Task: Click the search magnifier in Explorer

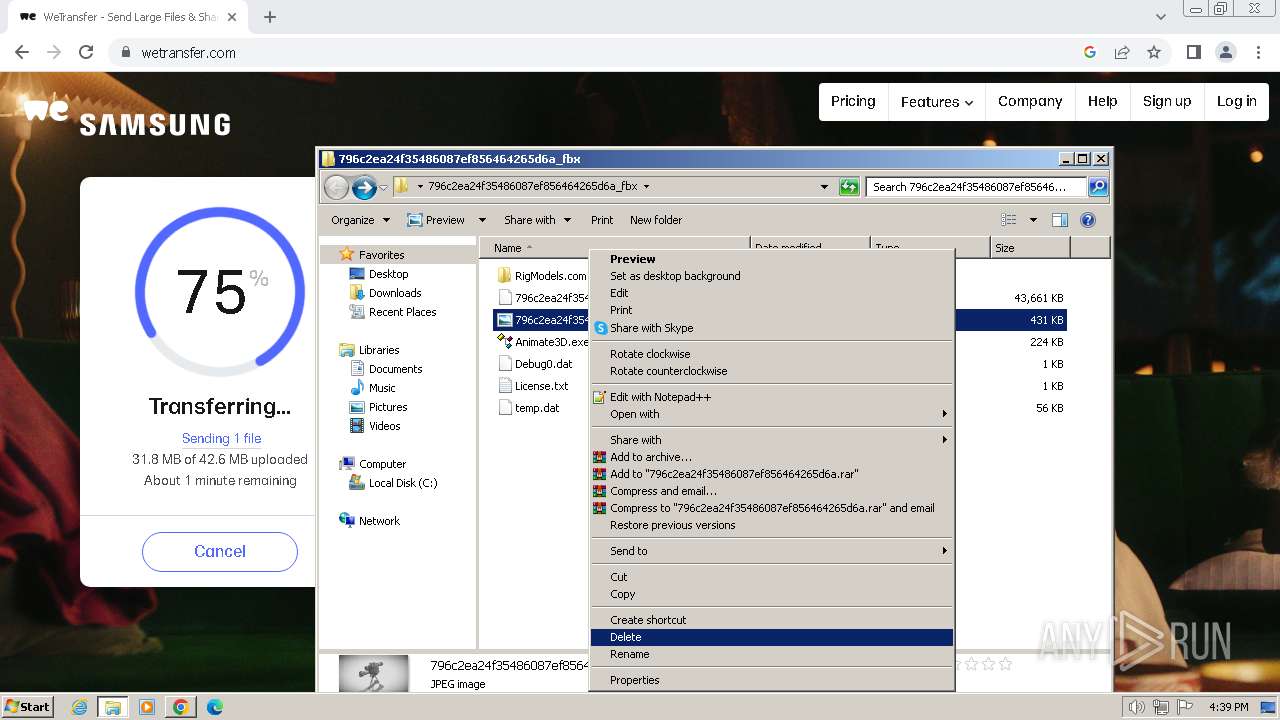Action: 1097,186
